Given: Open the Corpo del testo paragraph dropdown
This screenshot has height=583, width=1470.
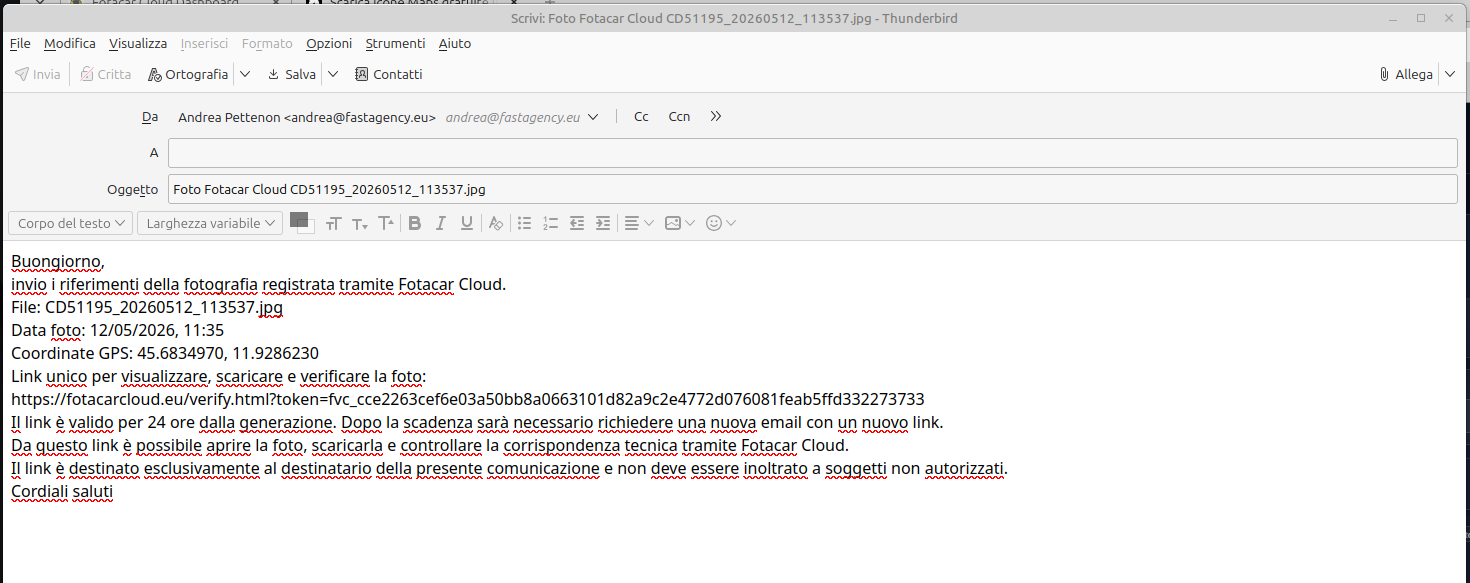Looking at the screenshot, I should click(70, 223).
